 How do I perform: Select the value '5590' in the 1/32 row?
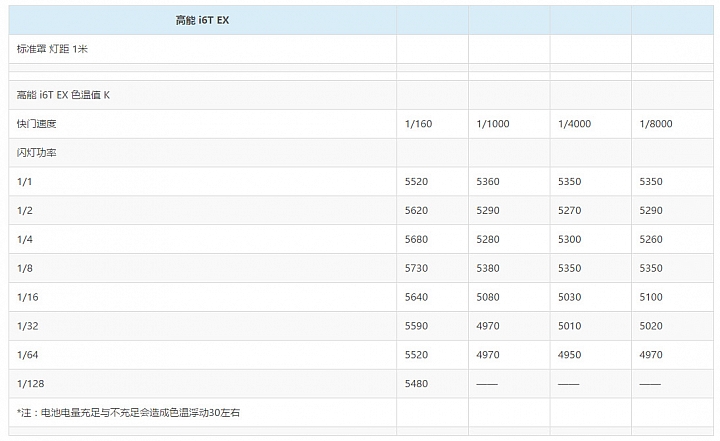[416, 327]
